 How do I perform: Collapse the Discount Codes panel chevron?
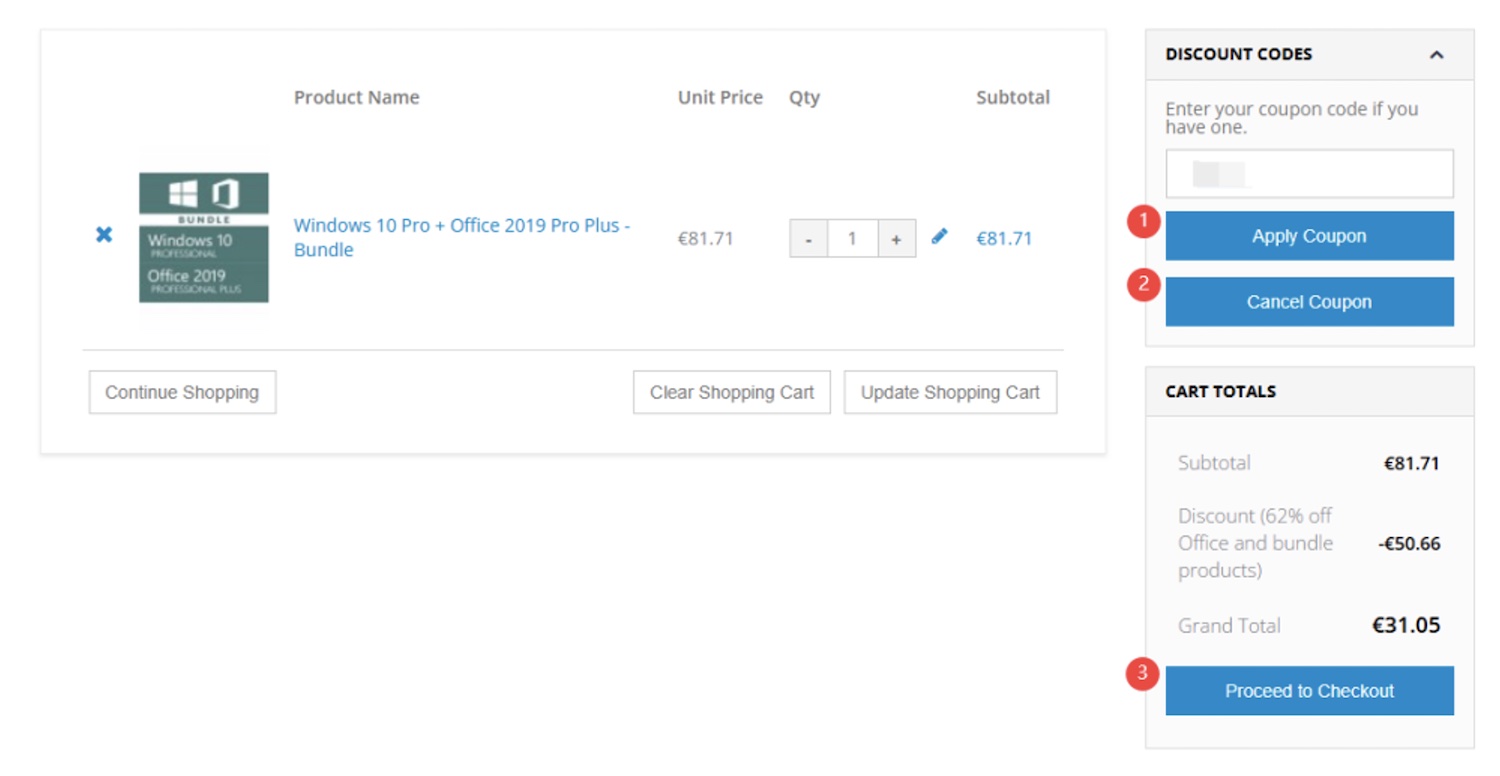(x=1436, y=55)
